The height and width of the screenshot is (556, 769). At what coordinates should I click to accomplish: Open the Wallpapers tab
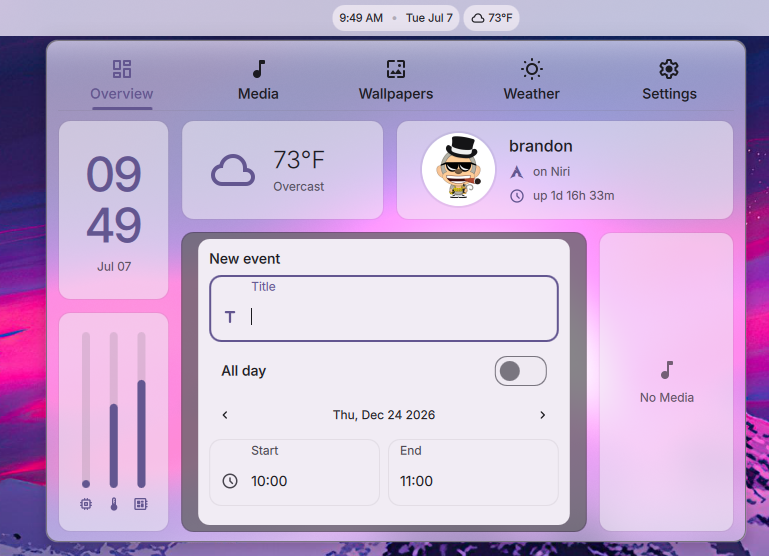[x=396, y=80]
